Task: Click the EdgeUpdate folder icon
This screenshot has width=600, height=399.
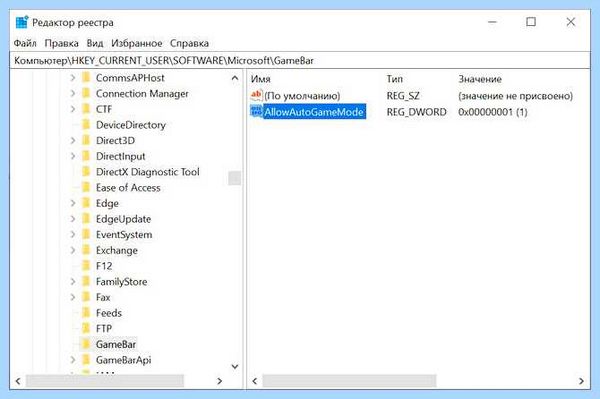Action: coord(86,219)
